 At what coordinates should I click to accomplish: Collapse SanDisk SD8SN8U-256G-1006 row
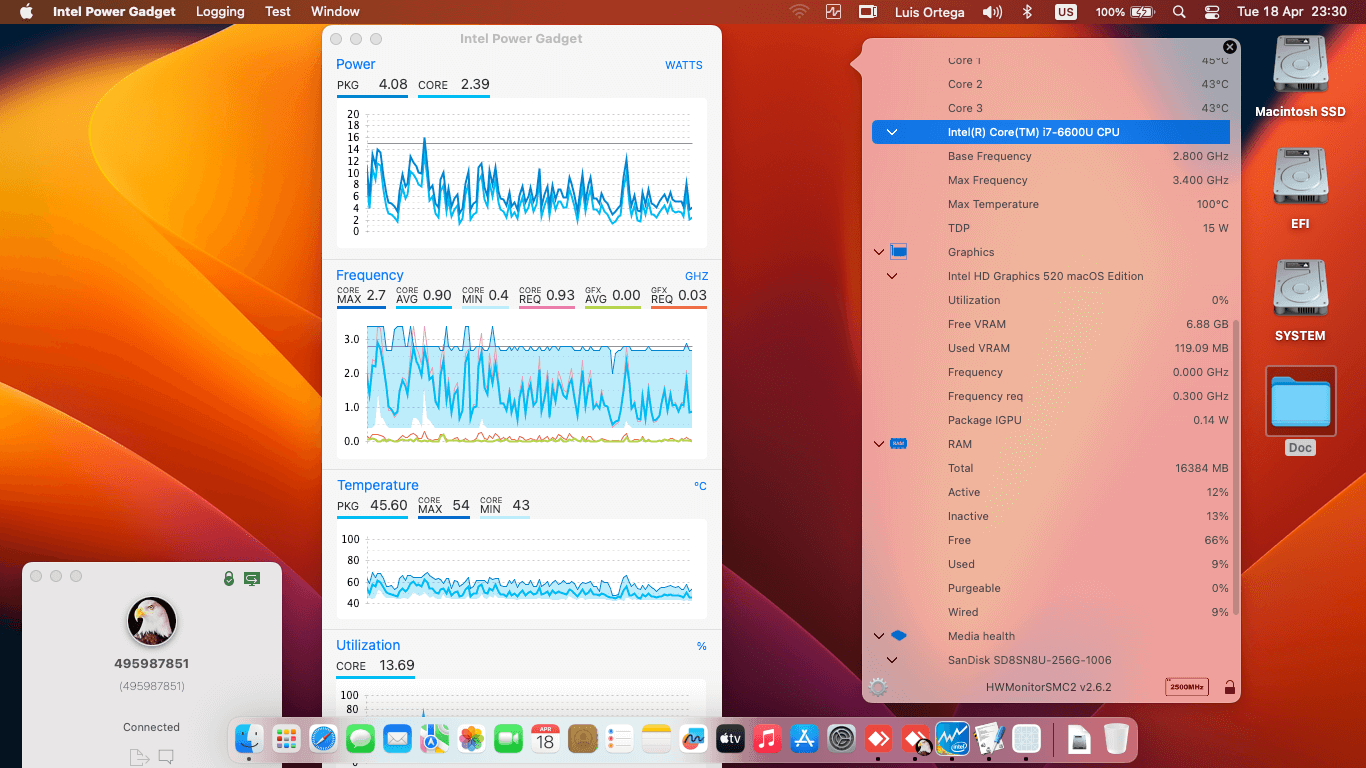(892, 660)
